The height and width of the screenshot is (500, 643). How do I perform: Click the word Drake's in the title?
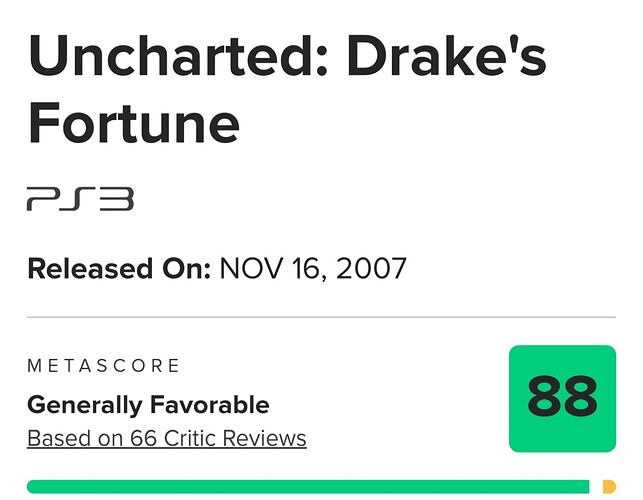coord(447,55)
